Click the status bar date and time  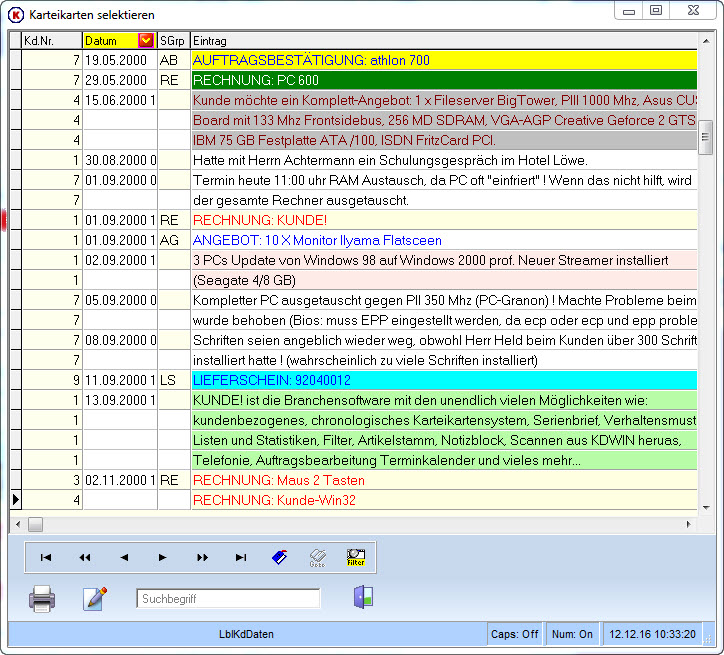pyautogui.click(x=652, y=634)
